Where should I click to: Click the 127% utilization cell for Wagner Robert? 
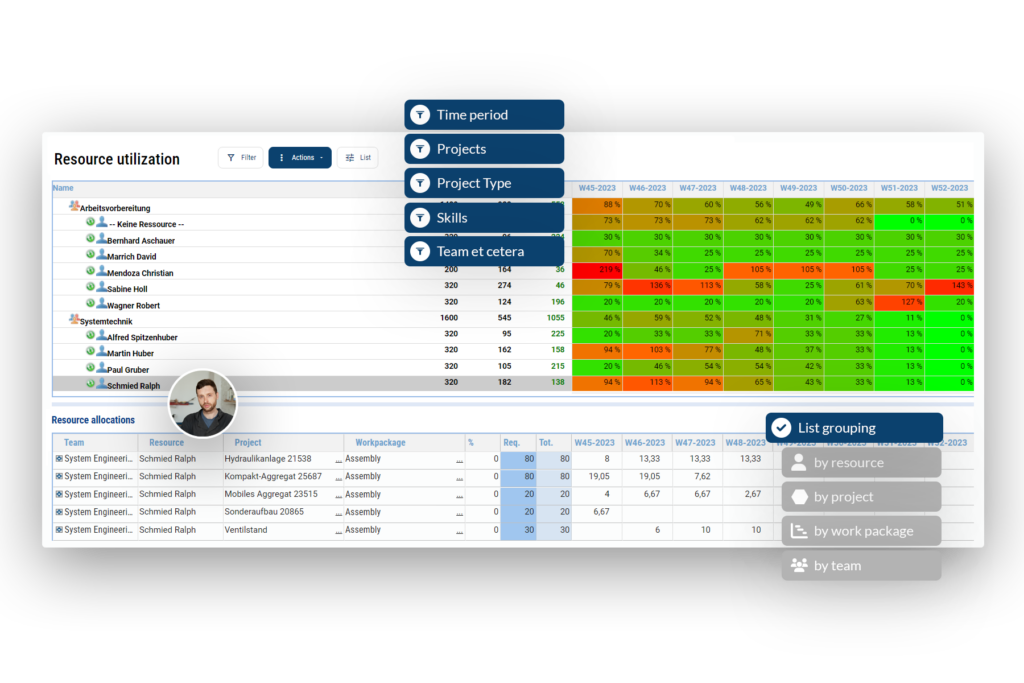[x=898, y=304]
